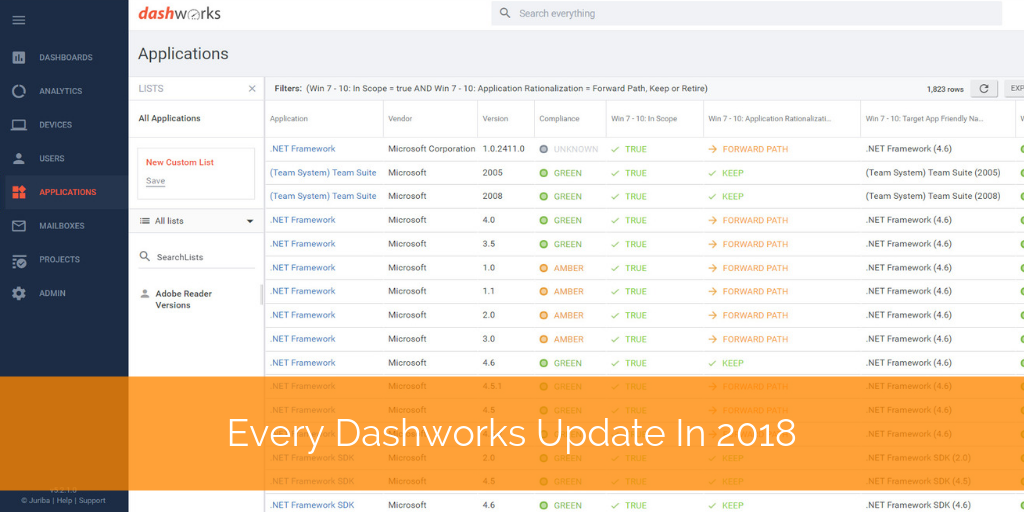This screenshot has height=512, width=1024.
Task: Open .NET Framework version 1.0.2411.0 link
Action: 302,149
